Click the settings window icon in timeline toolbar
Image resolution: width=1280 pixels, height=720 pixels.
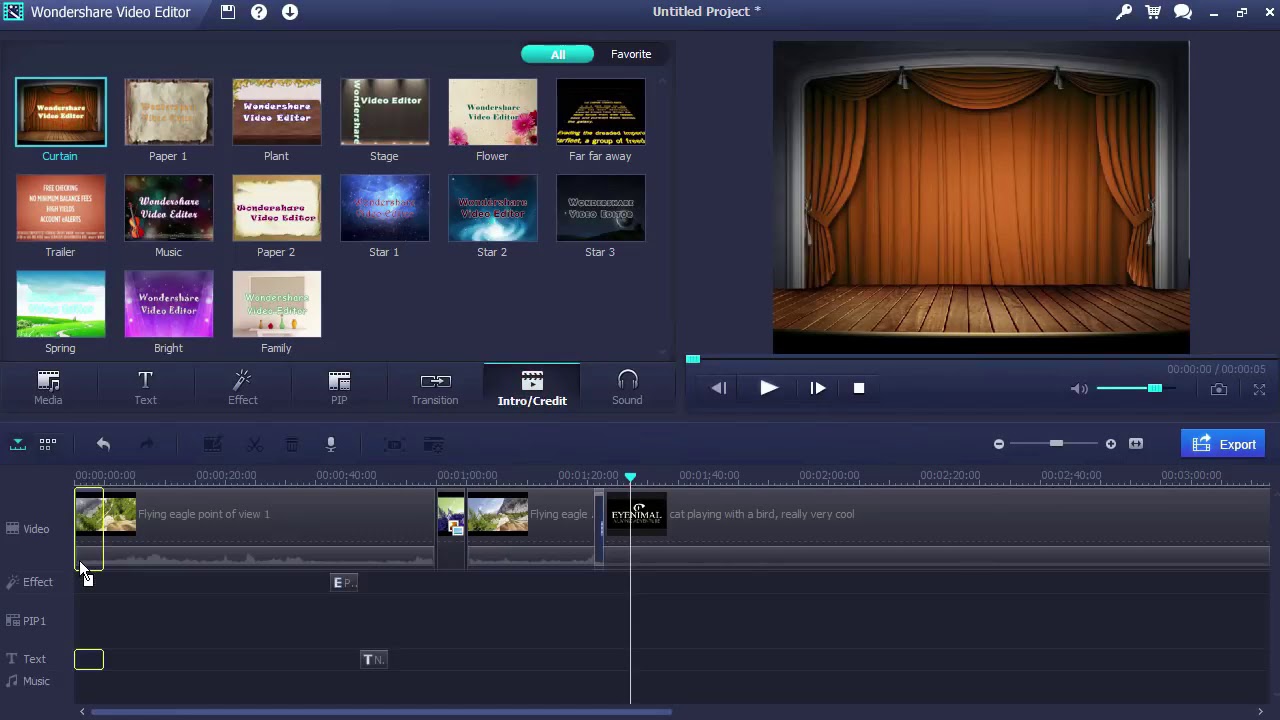[433, 444]
